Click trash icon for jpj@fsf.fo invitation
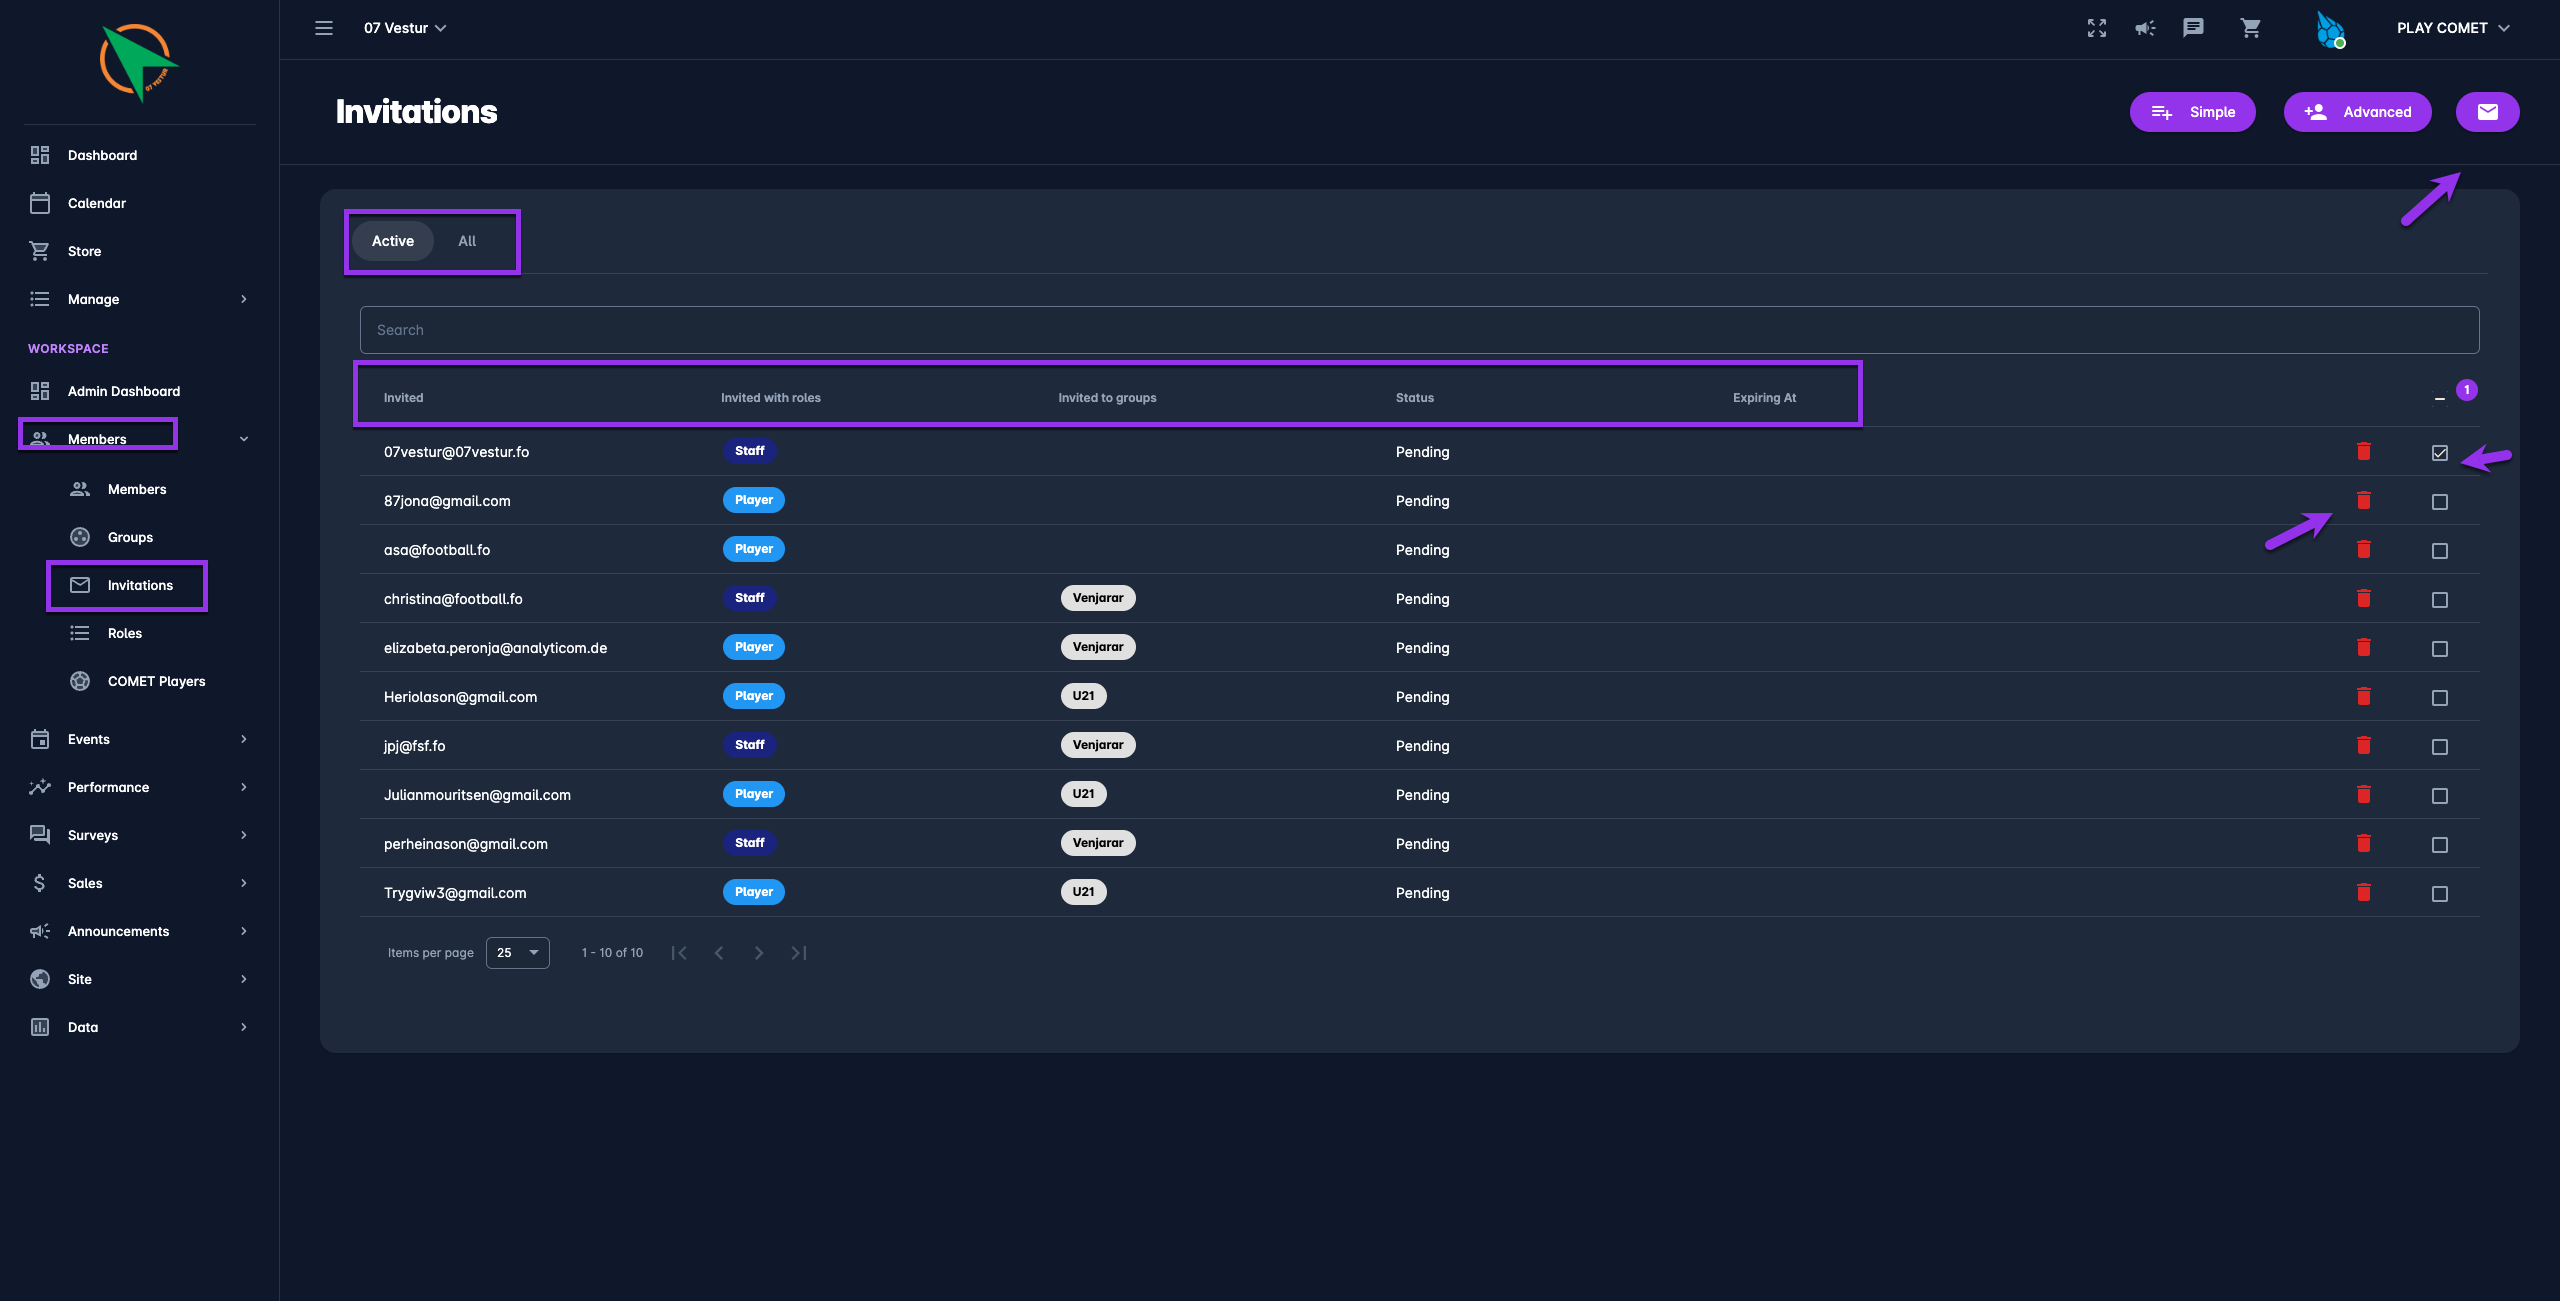The image size is (2560, 1301). [x=2364, y=745]
